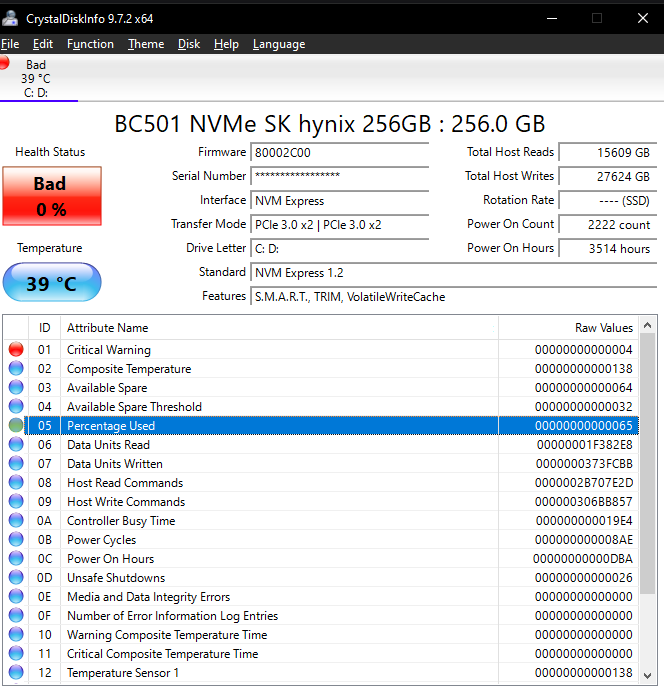Viewport: 664px width, 690px height.
Task: Click blue status icon for Data Units Read
Action: click(x=16, y=444)
